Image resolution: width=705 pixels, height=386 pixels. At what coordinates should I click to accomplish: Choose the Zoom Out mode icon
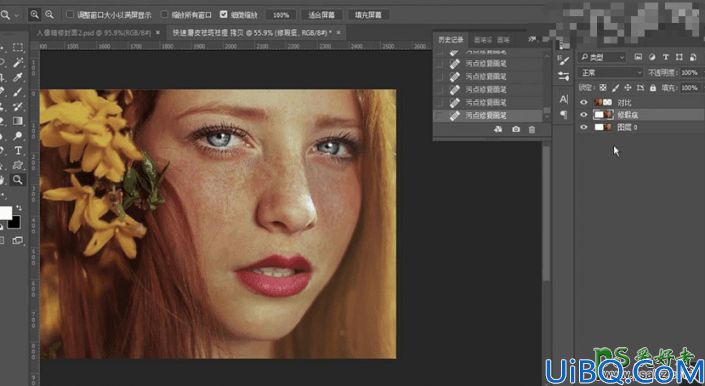pyautogui.click(x=49, y=15)
